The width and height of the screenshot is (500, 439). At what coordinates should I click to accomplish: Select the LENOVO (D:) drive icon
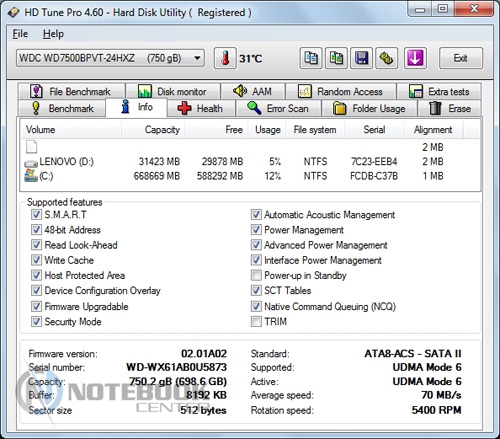tap(31, 163)
